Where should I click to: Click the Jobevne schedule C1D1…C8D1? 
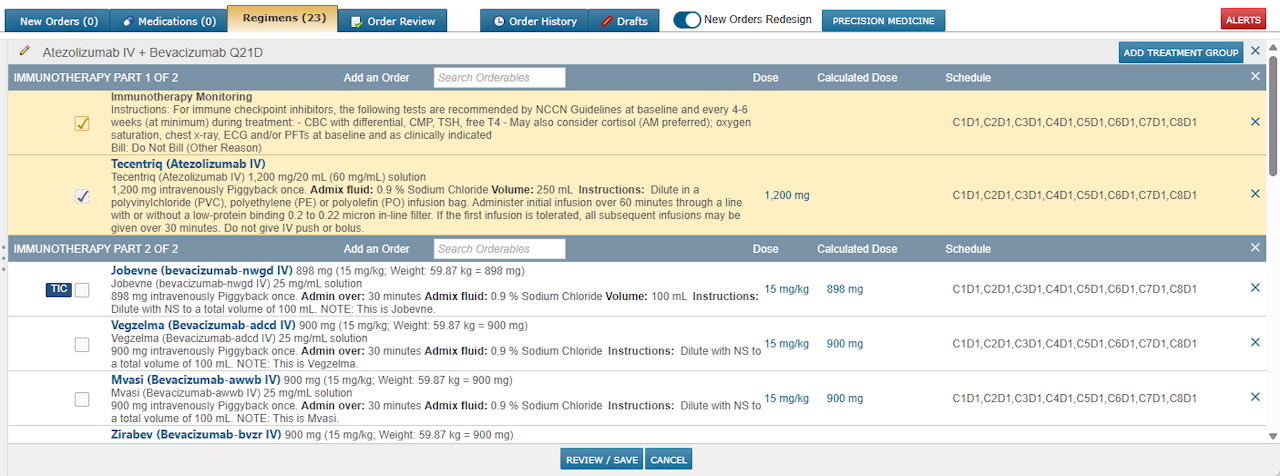(1074, 289)
